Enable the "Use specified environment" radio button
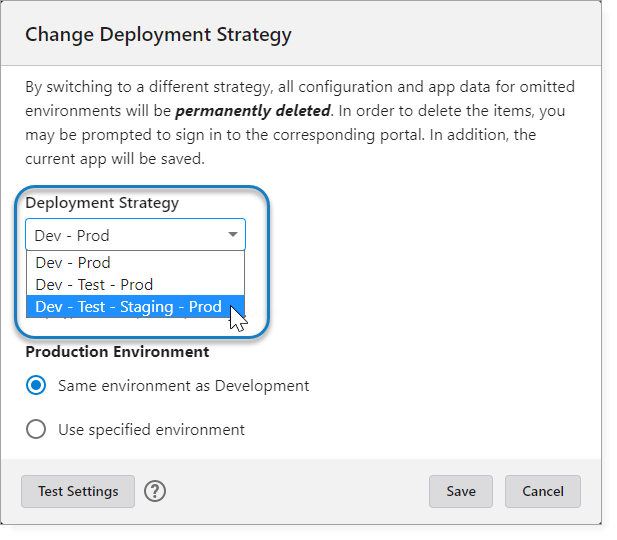The image size is (617, 540). (36, 429)
